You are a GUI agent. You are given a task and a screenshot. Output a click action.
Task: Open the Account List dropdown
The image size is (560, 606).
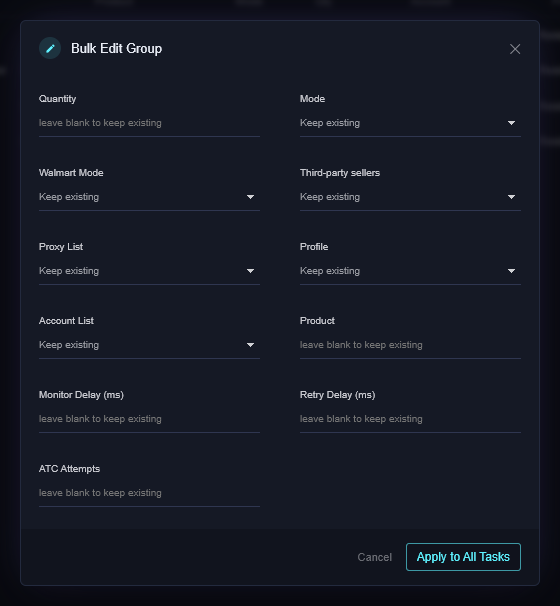pos(149,345)
